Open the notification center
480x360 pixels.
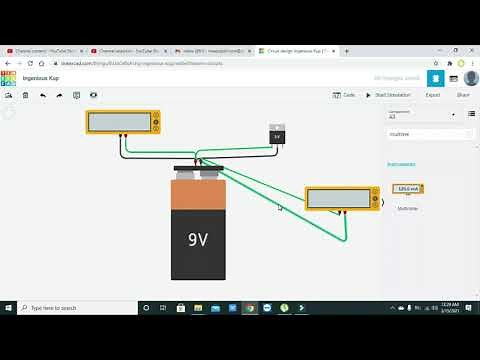(468, 308)
